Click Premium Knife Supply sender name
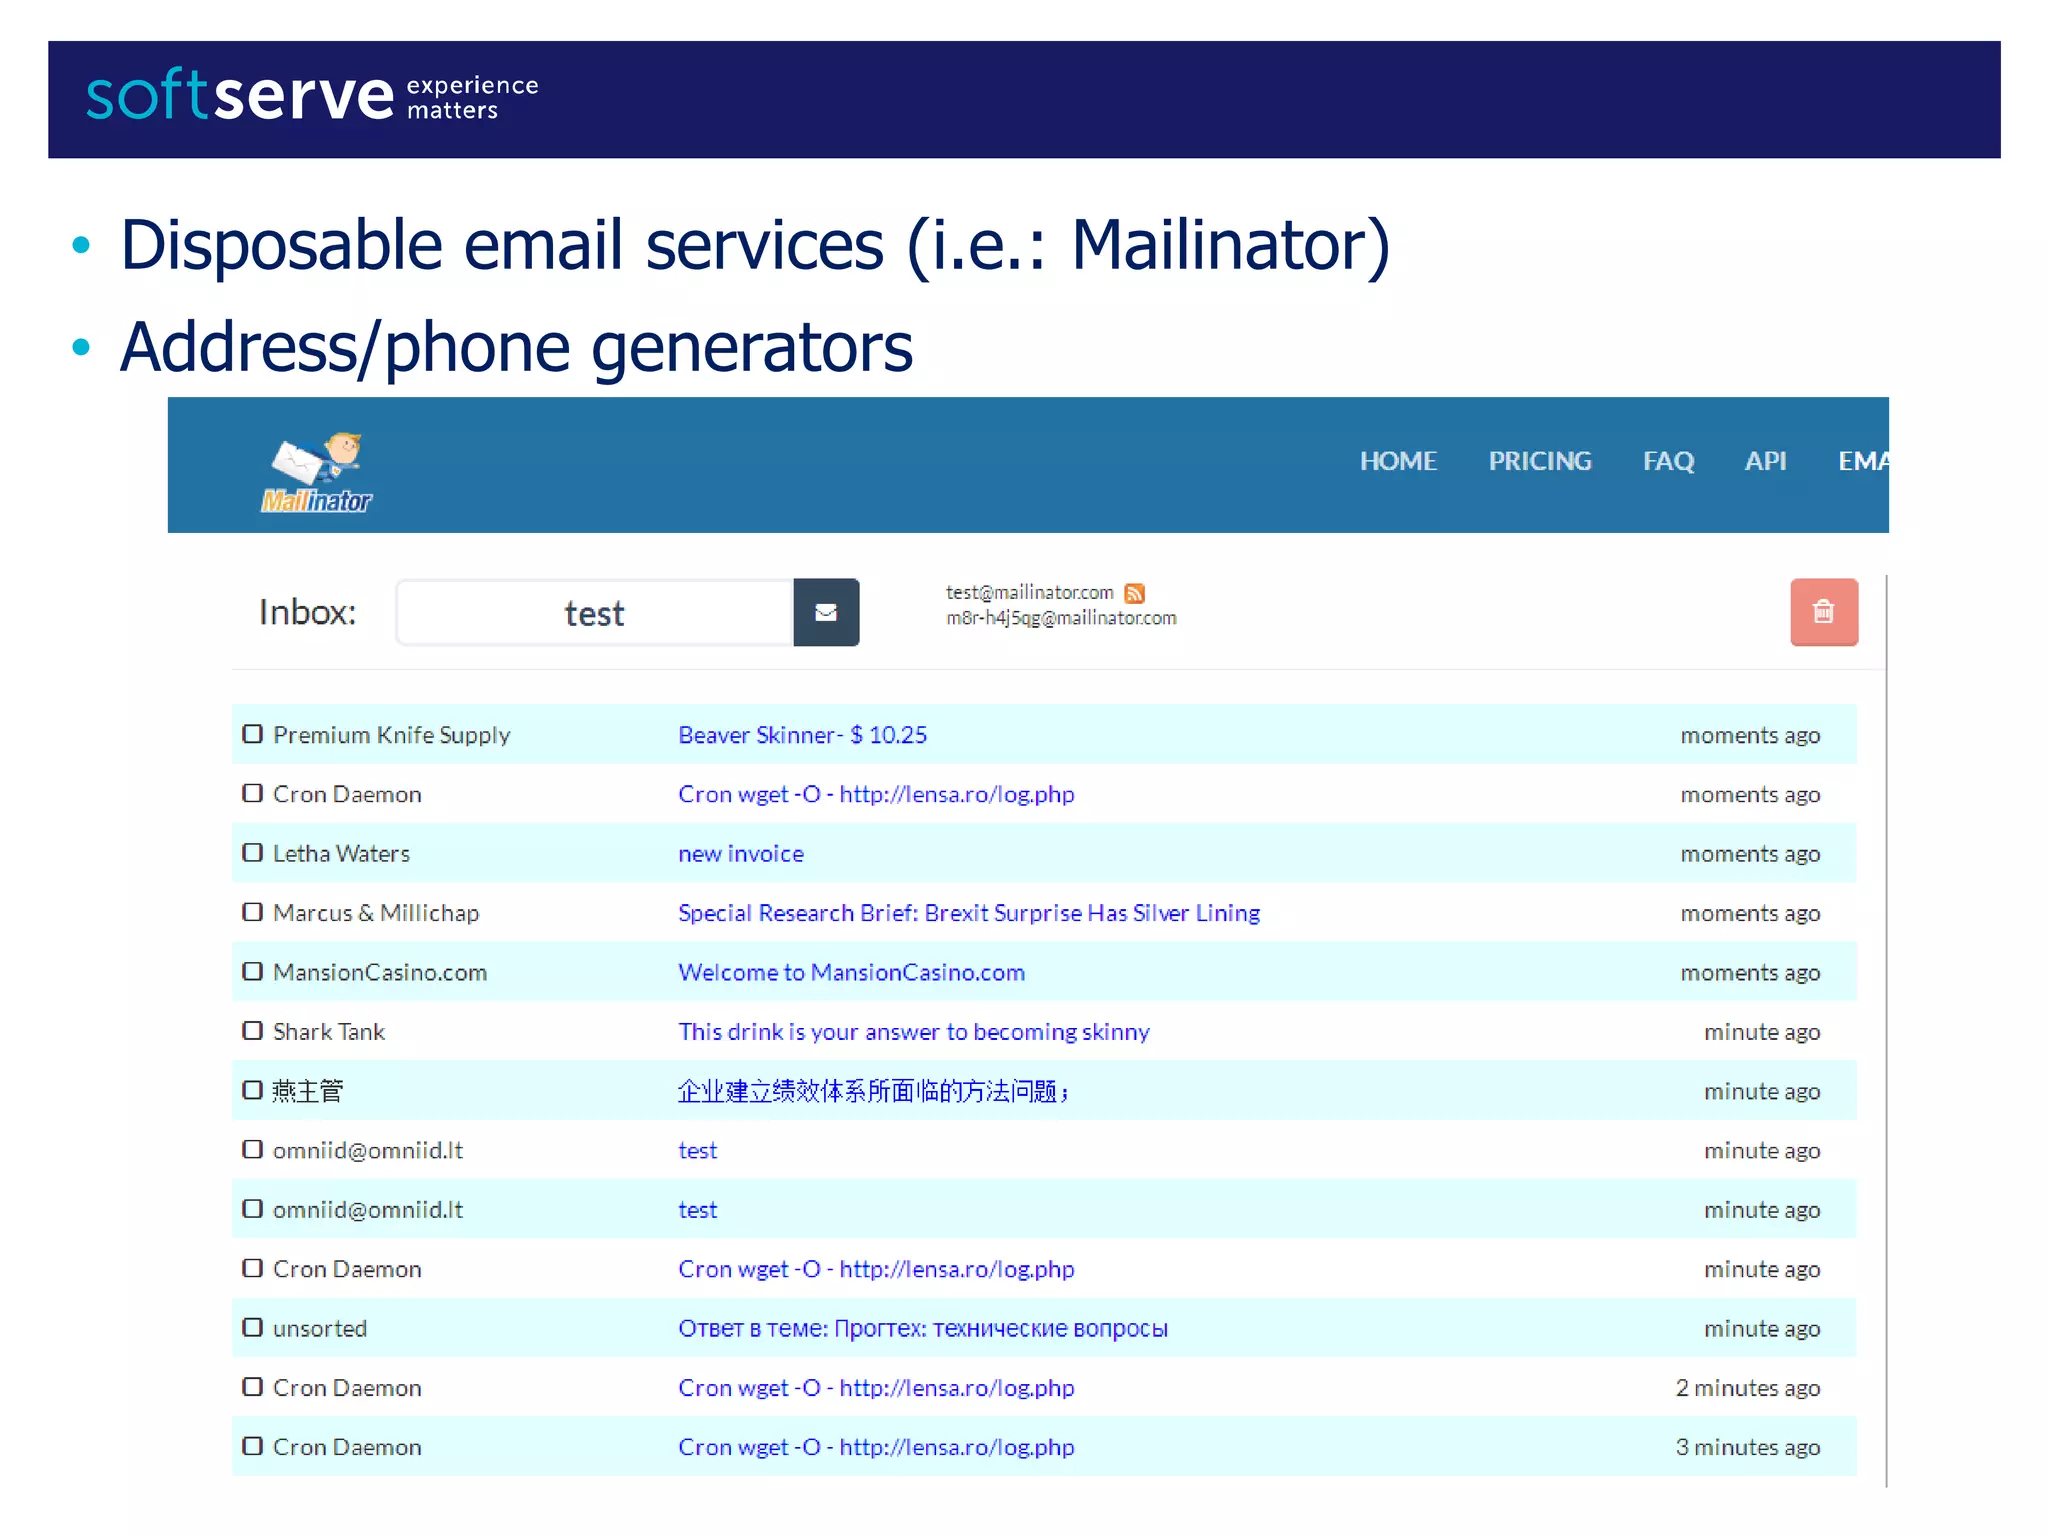Screen dimensions: 2048x1536 pos(392,735)
